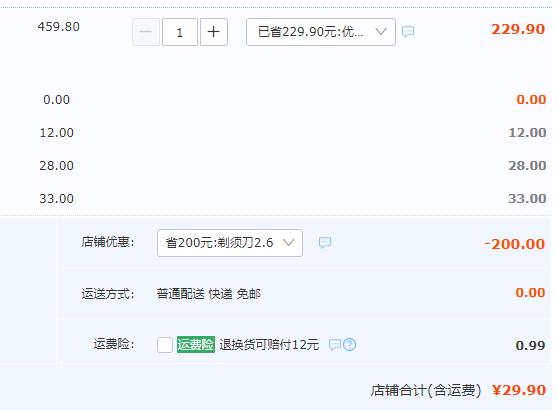Click the -200.00 store discount amount
The image size is (558, 410).
(514, 244)
